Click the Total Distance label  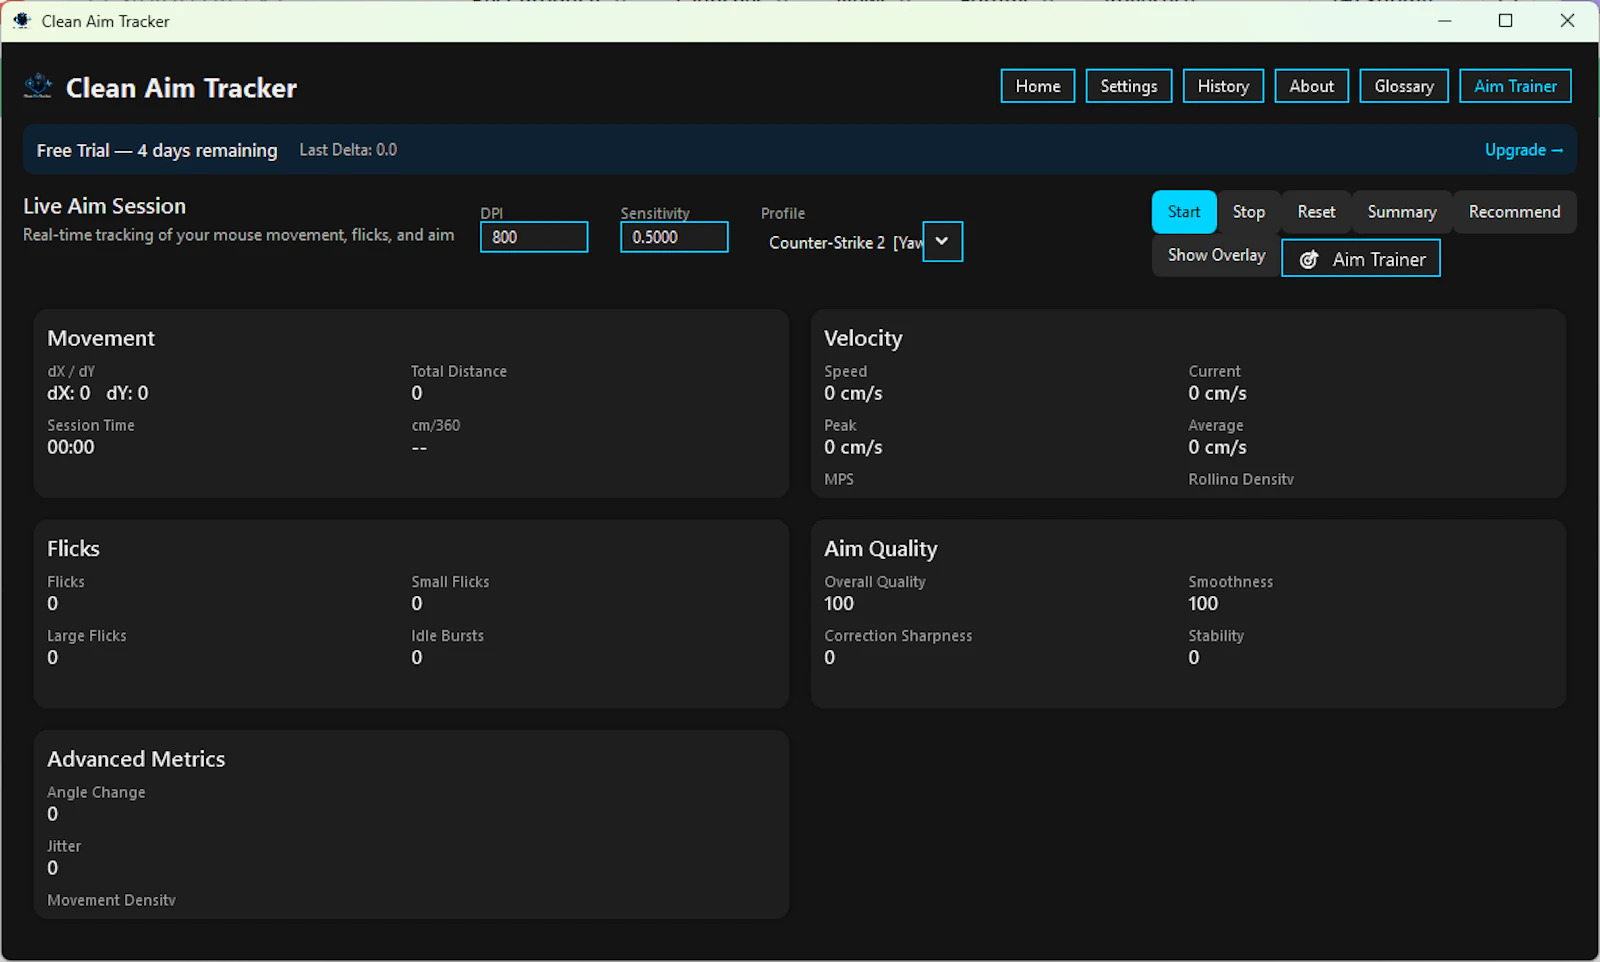[x=459, y=371]
